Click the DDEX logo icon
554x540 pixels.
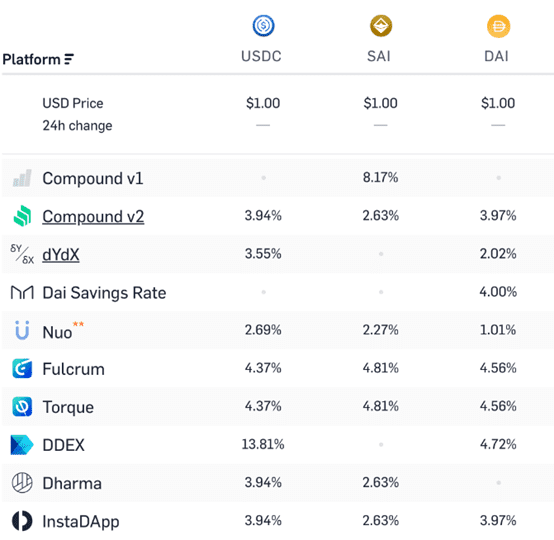click(x=22, y=445)
